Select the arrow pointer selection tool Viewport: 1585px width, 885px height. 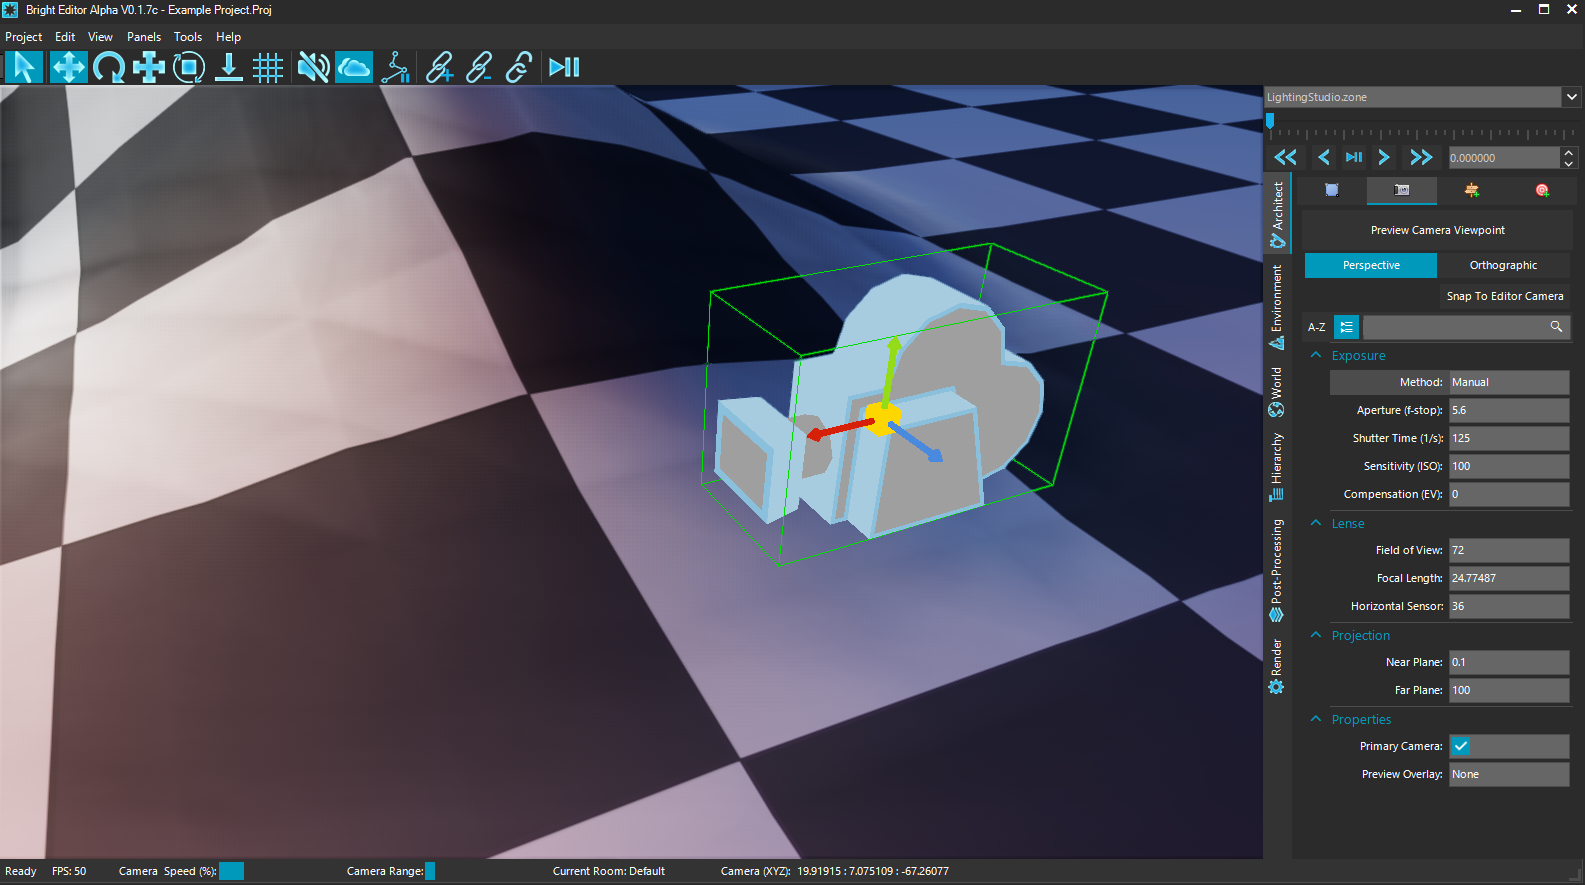(x=24, y=67)
